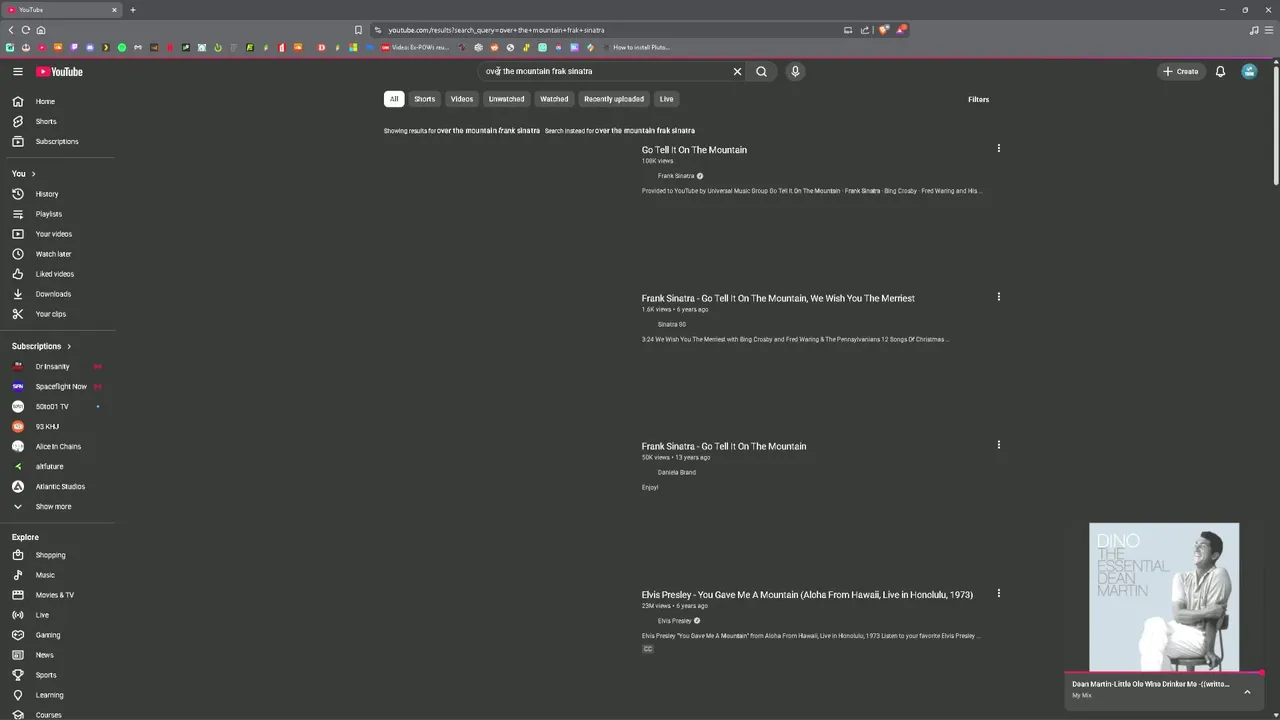Reload the page using the browser refresh icon
This screenshot has width=1280, height=720.
[25, 30]
